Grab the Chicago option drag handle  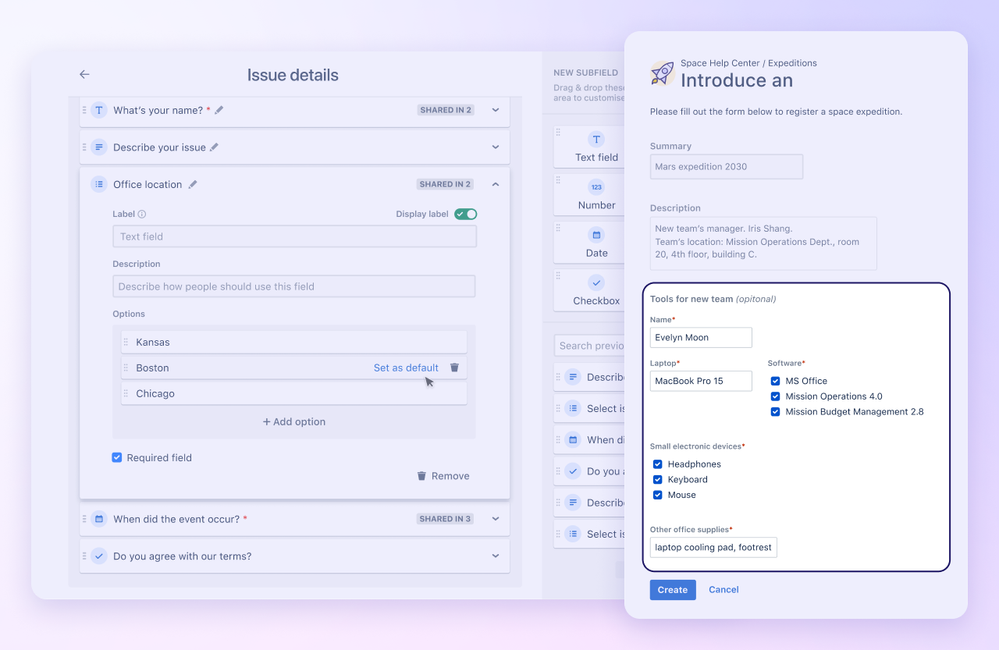pos(126,393)
